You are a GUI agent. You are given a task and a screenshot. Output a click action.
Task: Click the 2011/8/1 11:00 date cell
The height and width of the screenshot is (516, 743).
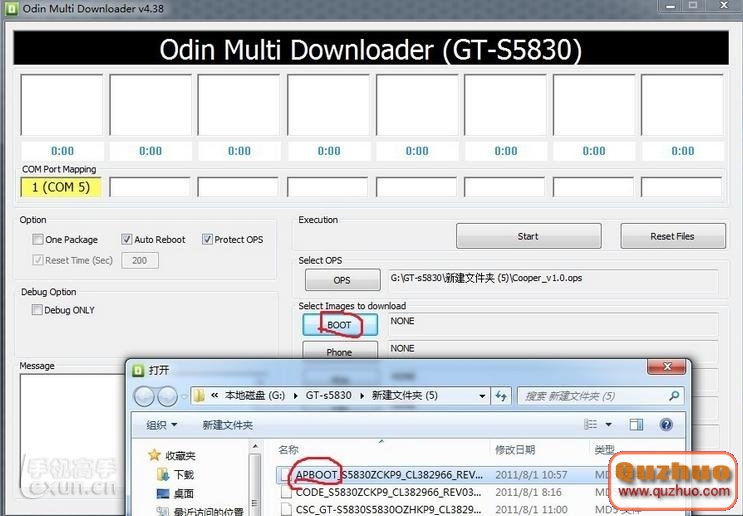tap(531, 509)
